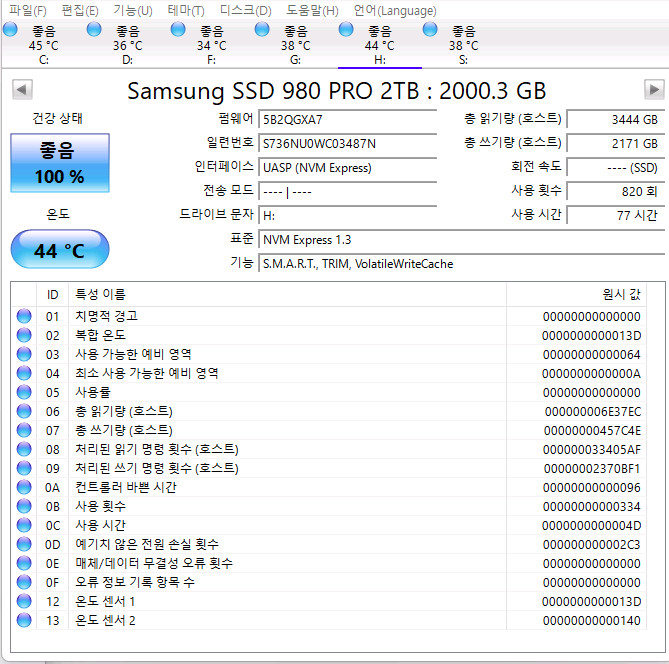The height and width of the screenshot is (664, 669).
Task: Click total host reads value 3444 GB
Action: (x=616, y=119)
